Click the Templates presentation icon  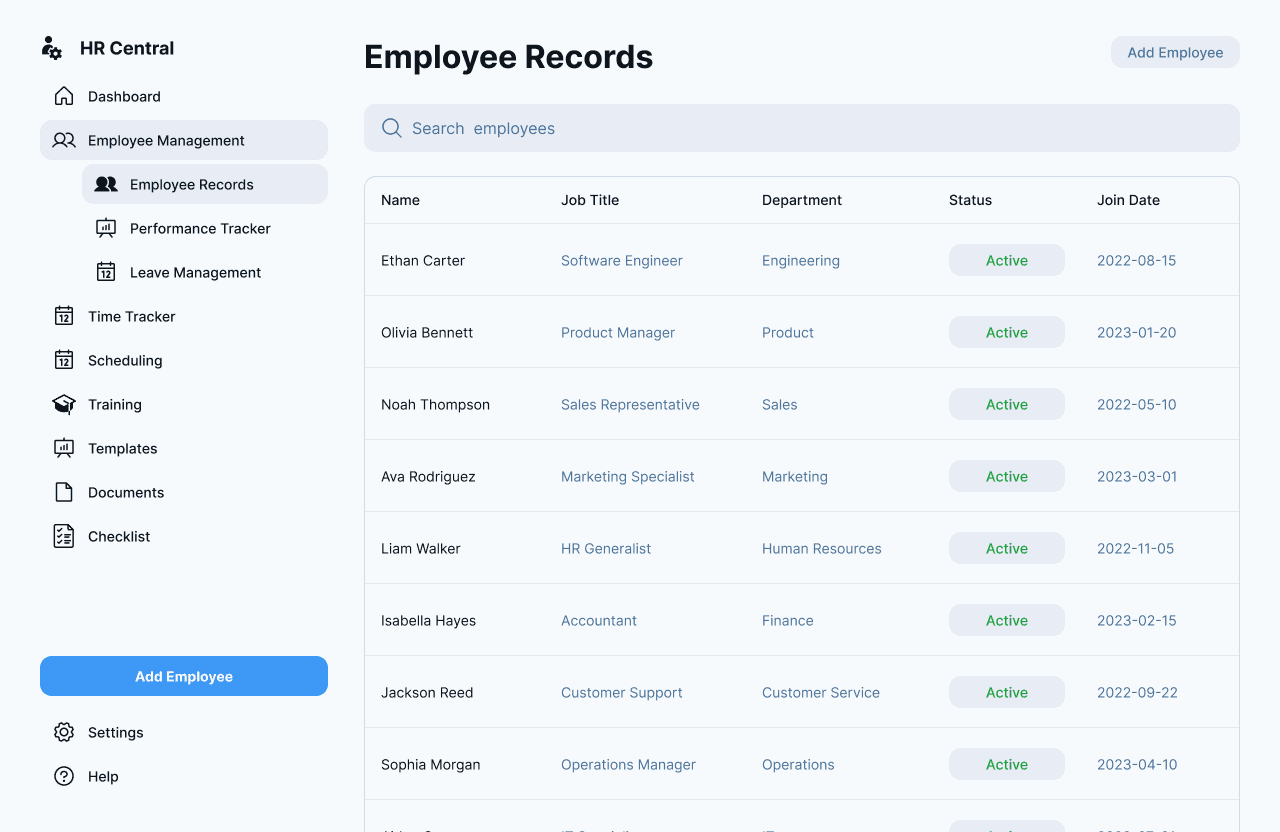point(64,448)
